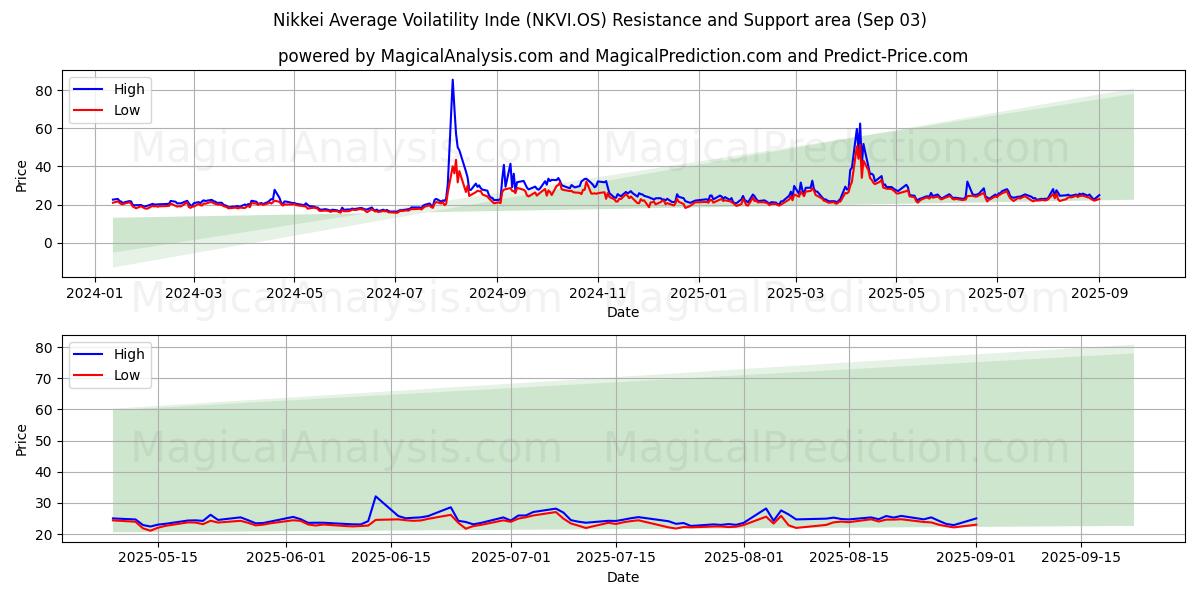Click the 2025-06-01 tick on bottom chart
The height and width of the screenshot is (600, 1200).
[x=287, y=559]
